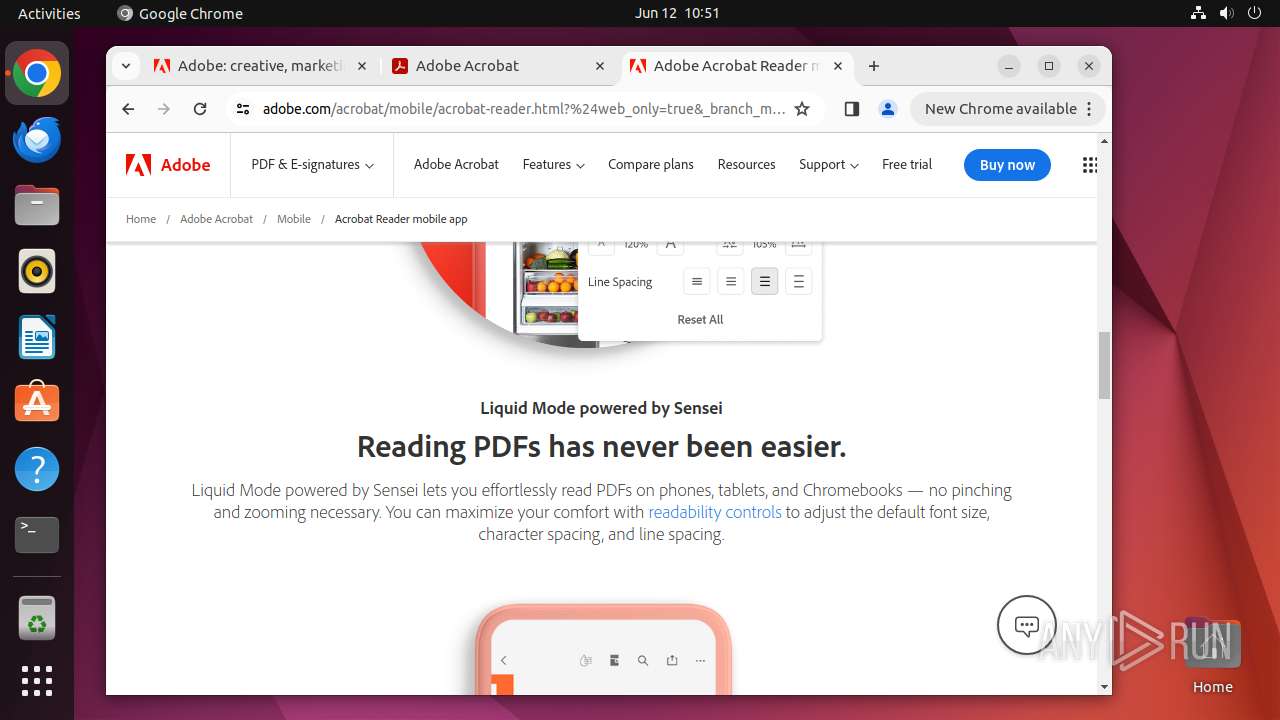Image resolution: width=1280 pixels, height=720 pixels.
Task: Open Files manager from the dock
Action: [x=37, y=206]
